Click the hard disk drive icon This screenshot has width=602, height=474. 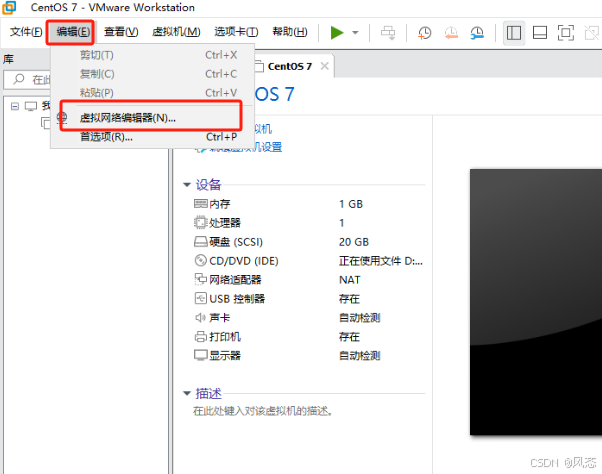[x=200, y=241]
